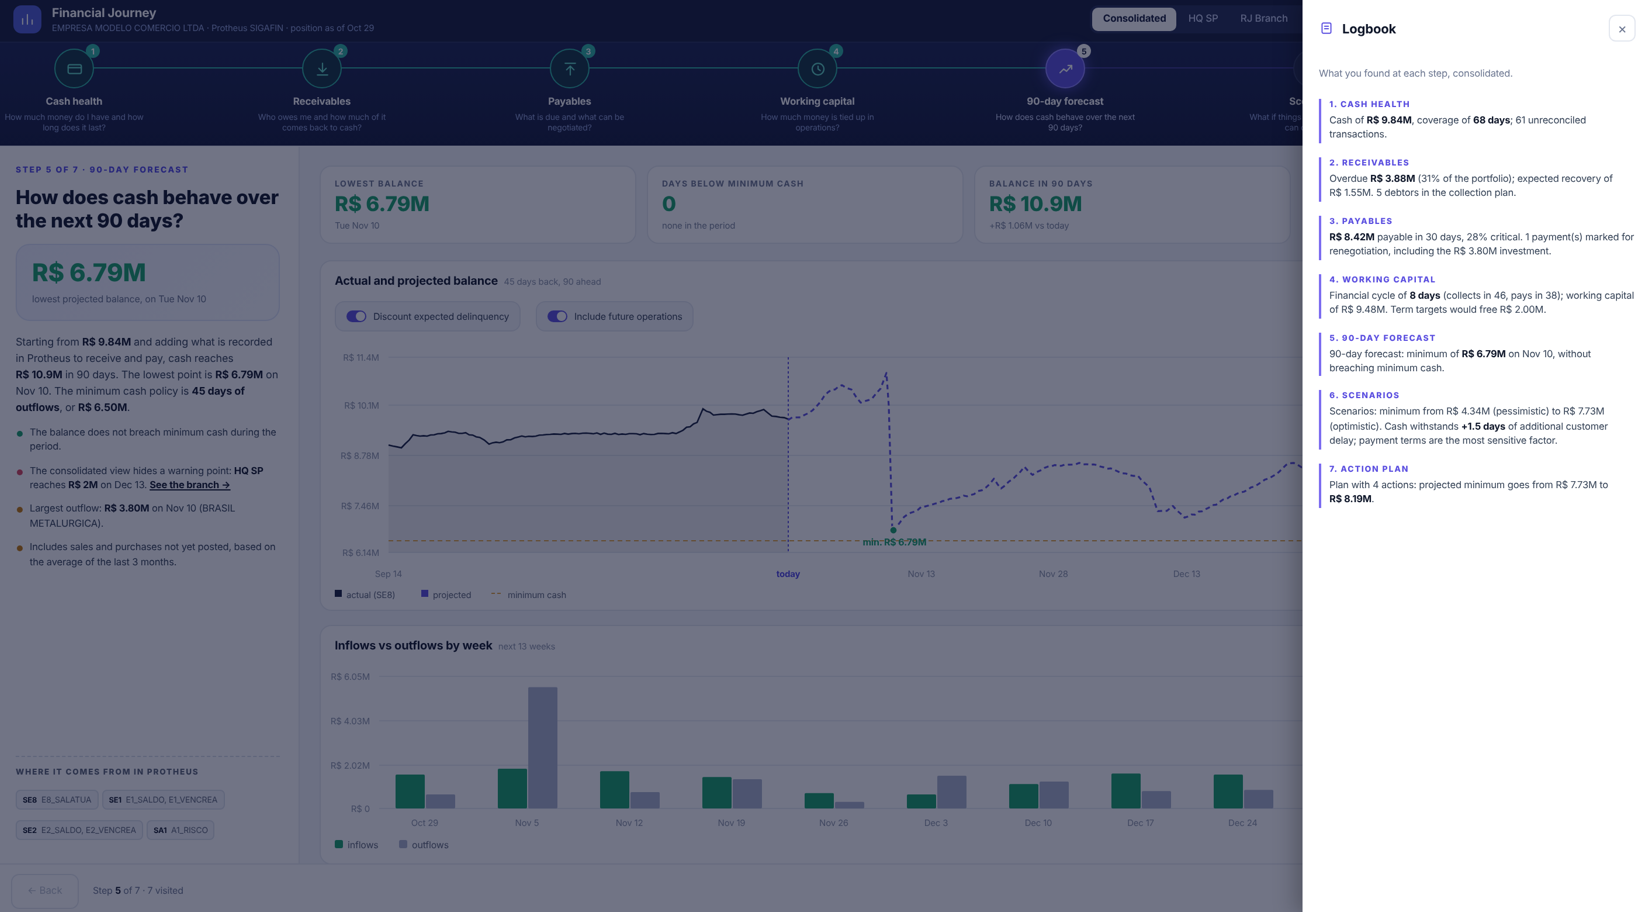The image size is (1647, 912).
Task: Click the Balance in 90 days card
Action: click(x=1132, y=205)
